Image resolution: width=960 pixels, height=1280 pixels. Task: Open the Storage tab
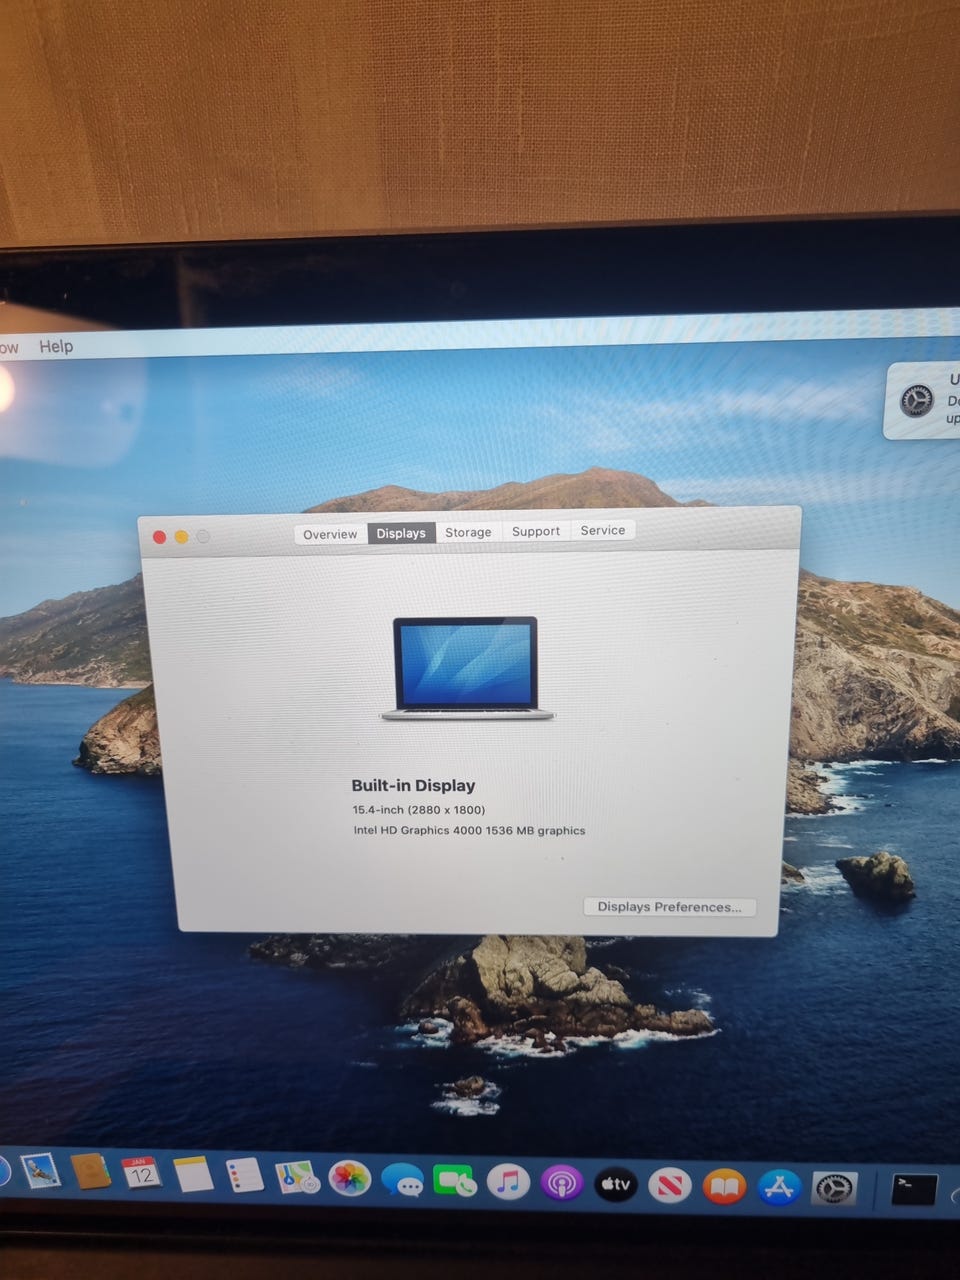[468, 532]
